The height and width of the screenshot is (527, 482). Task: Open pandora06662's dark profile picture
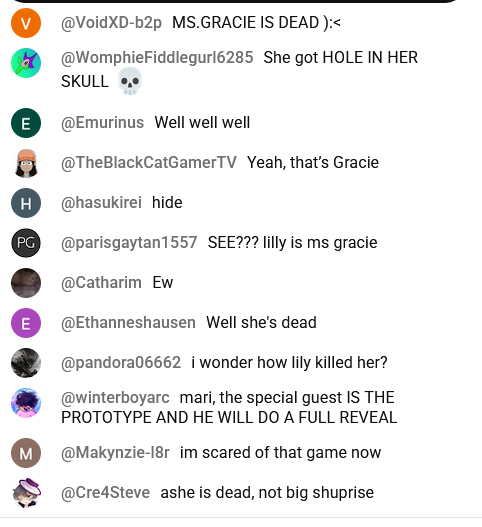26,363
